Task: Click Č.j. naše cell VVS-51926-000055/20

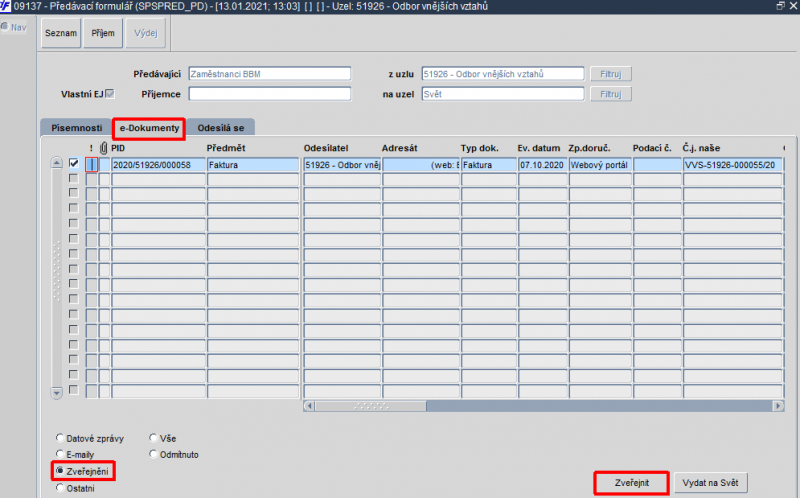Action: tap(733, 165)
